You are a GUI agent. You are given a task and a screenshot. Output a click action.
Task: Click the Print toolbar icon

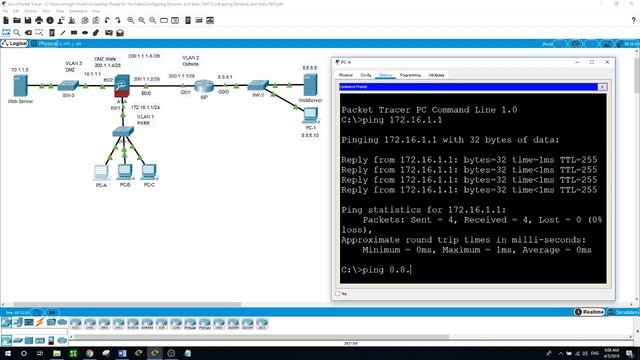(39, 20)
